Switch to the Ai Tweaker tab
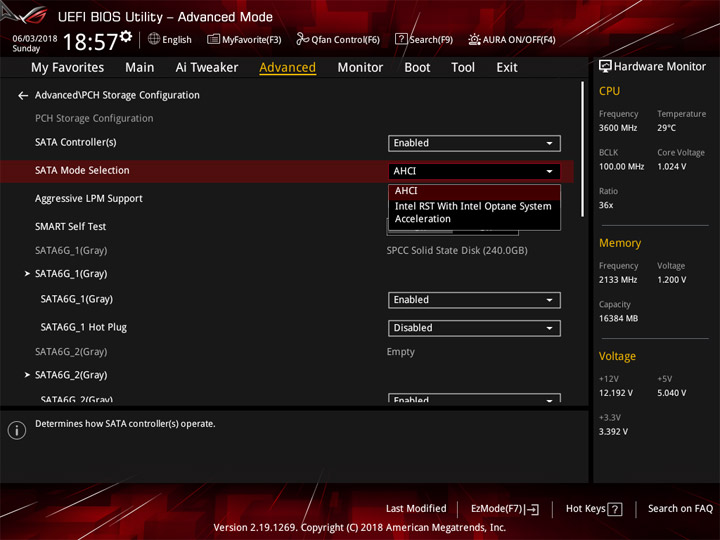Screen dimensions: 720x540 [x=207, y=68]
